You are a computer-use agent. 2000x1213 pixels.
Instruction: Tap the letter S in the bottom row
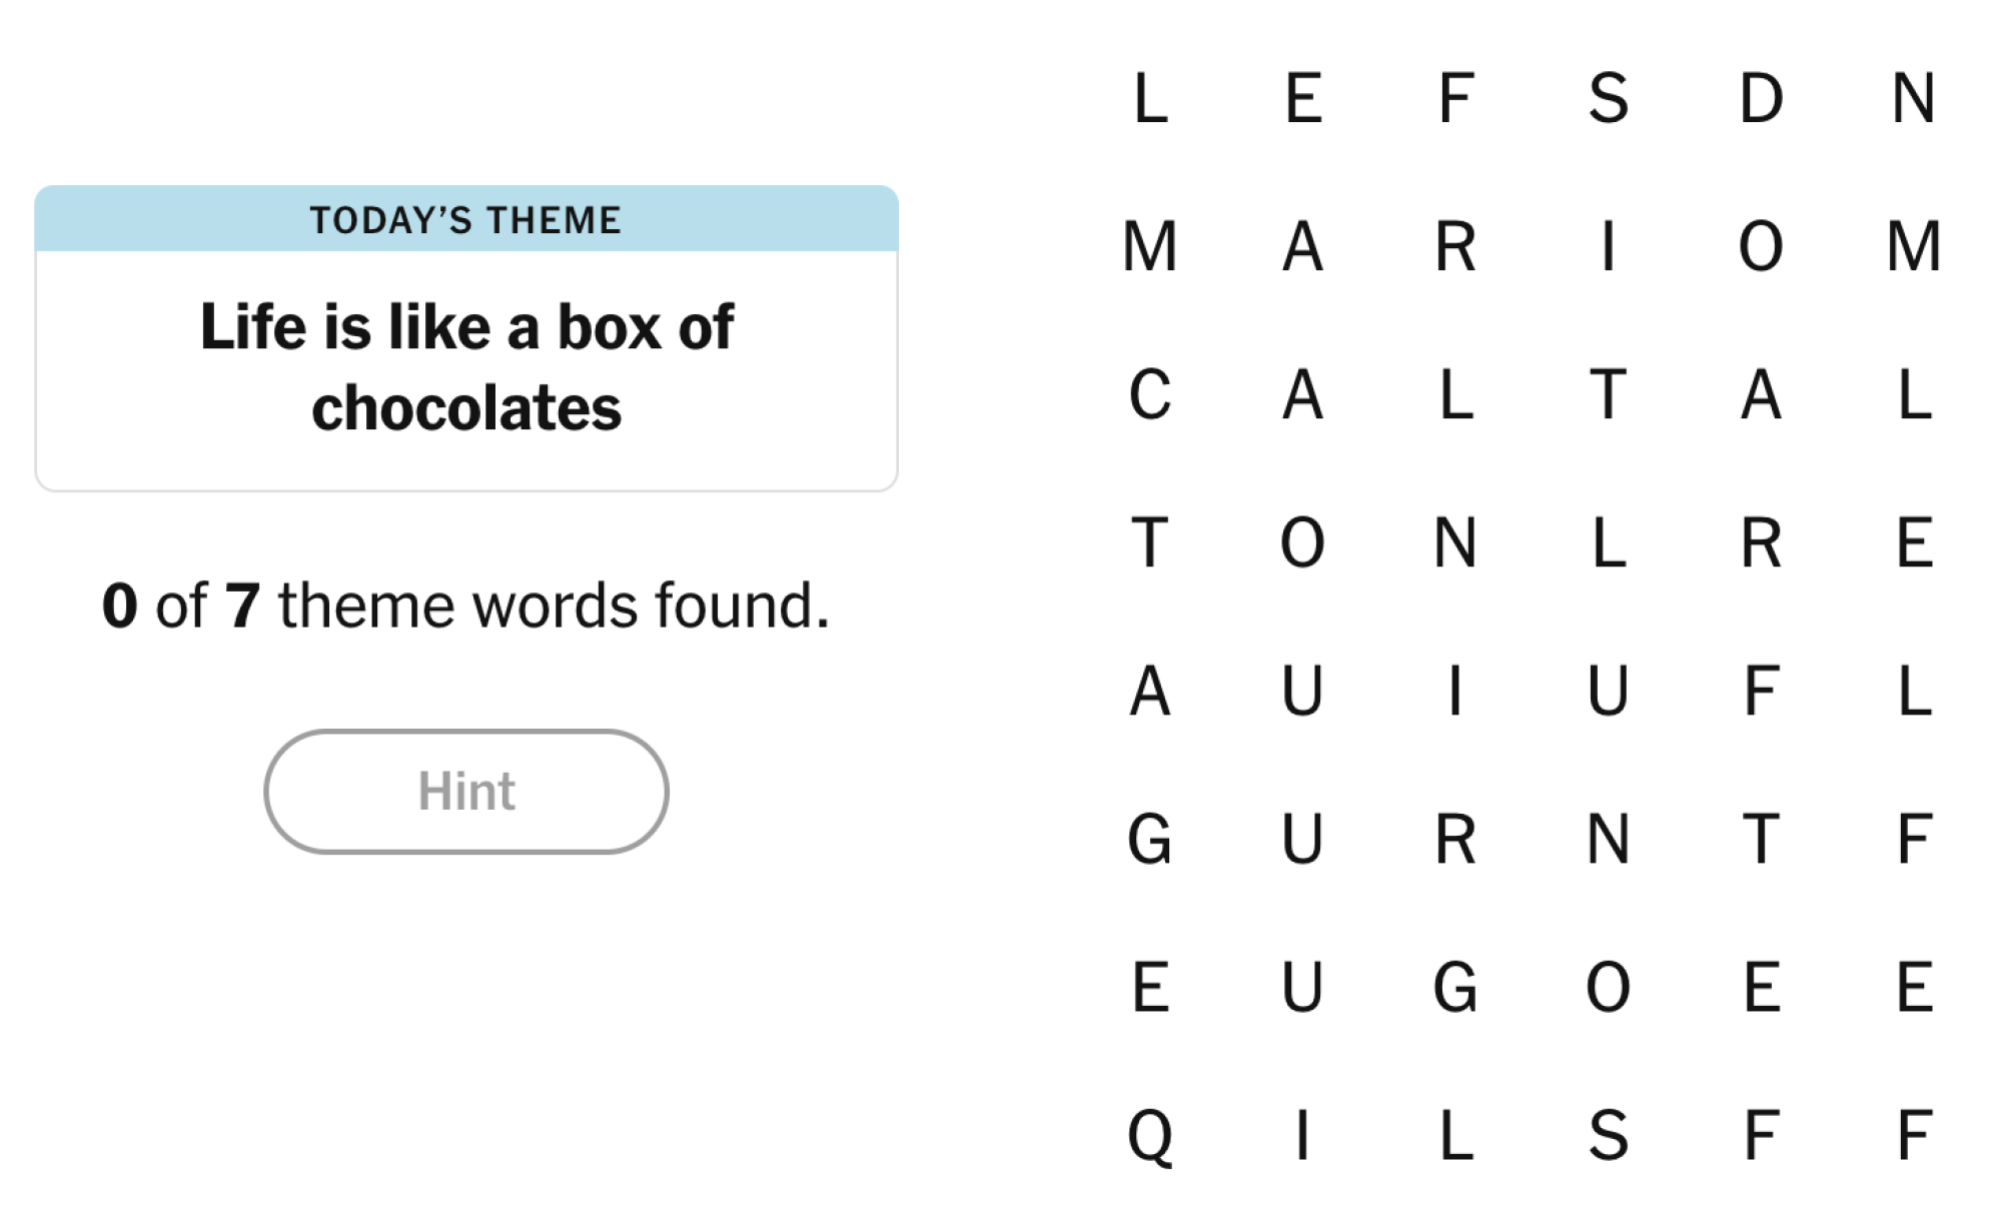[x=1608, y=1134]
